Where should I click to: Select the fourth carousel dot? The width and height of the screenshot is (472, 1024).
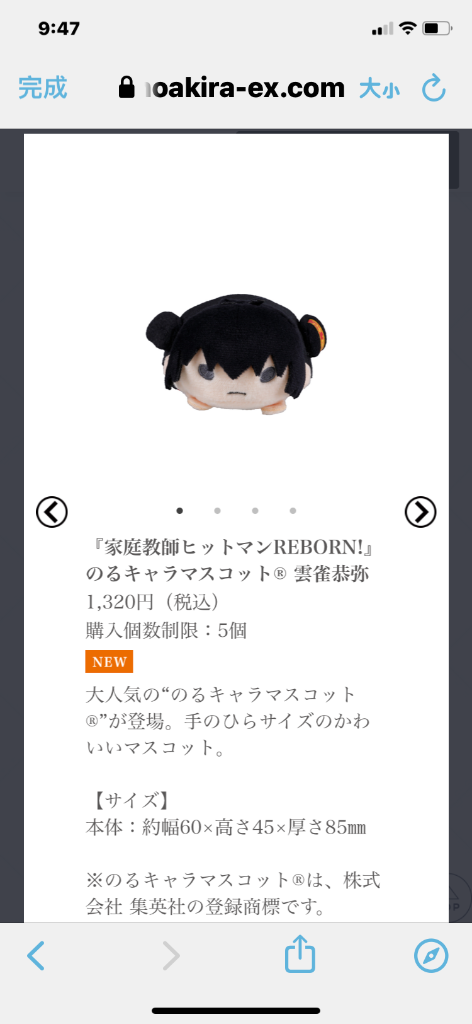(293, 511)
